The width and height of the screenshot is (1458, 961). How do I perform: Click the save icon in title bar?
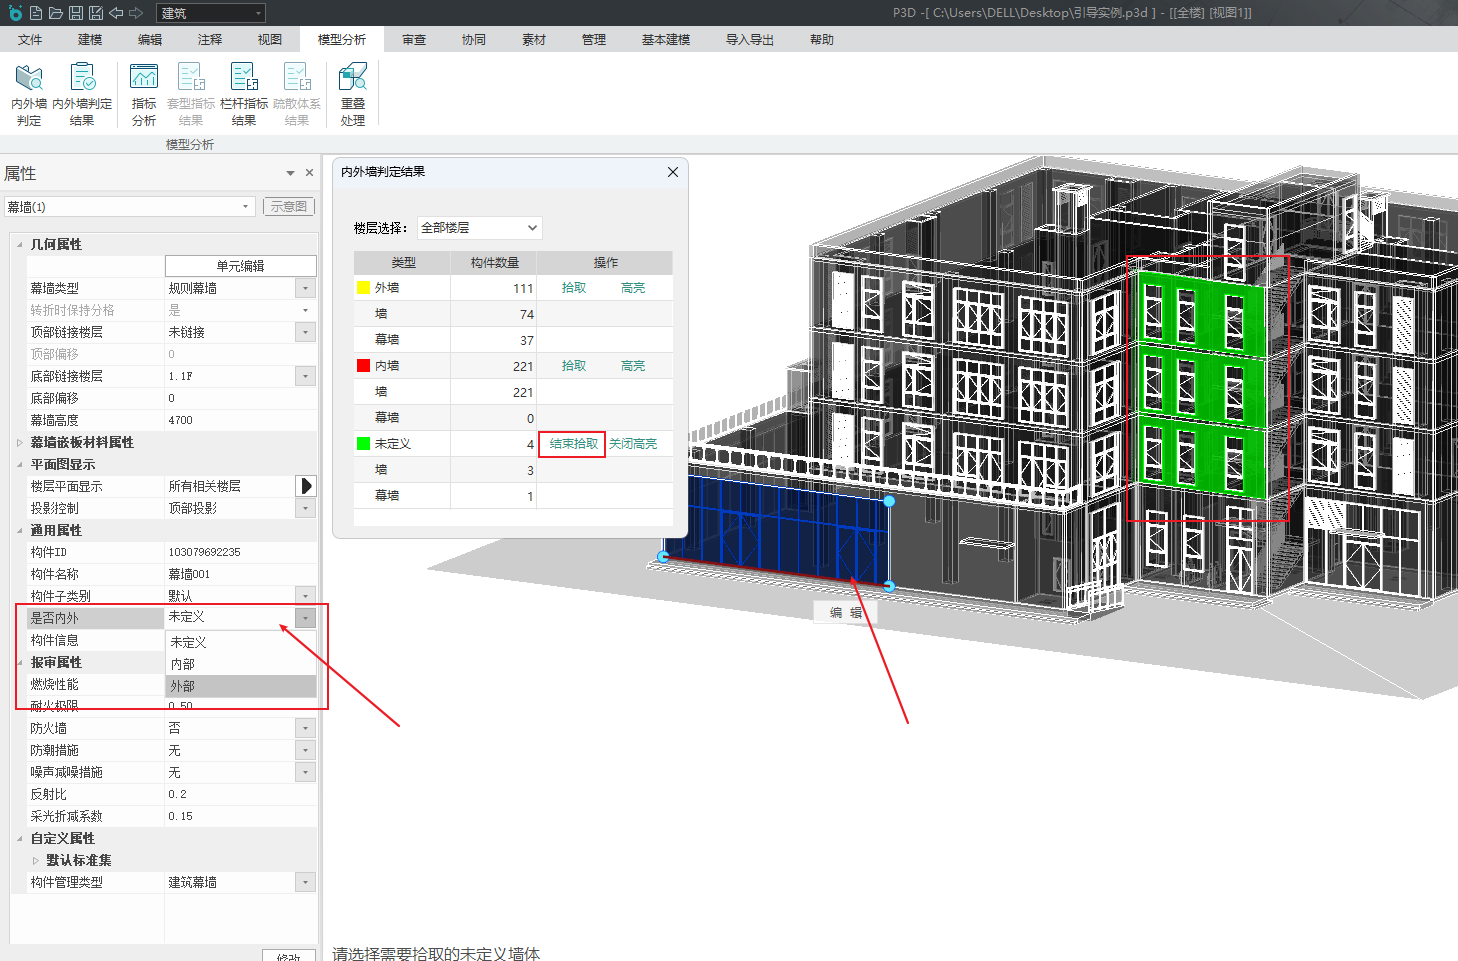[76, 13]
